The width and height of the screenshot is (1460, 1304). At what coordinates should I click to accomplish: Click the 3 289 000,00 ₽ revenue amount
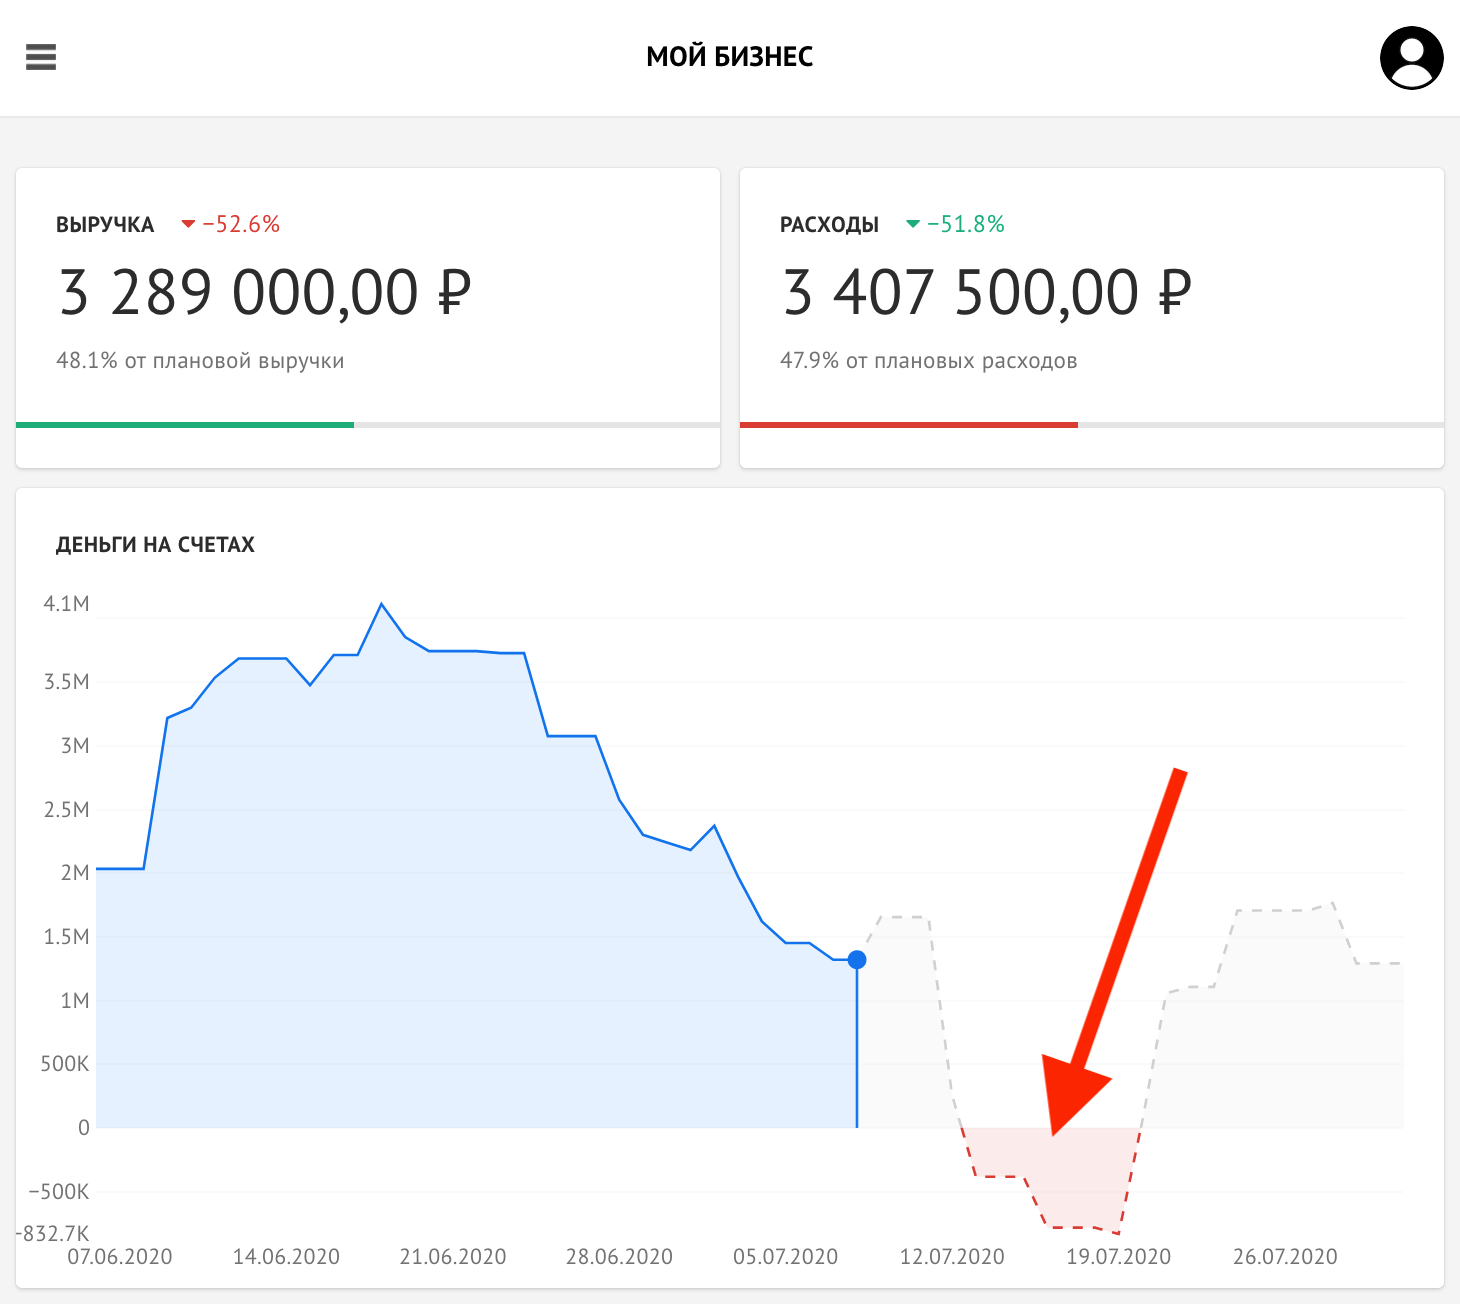[265, 293]
